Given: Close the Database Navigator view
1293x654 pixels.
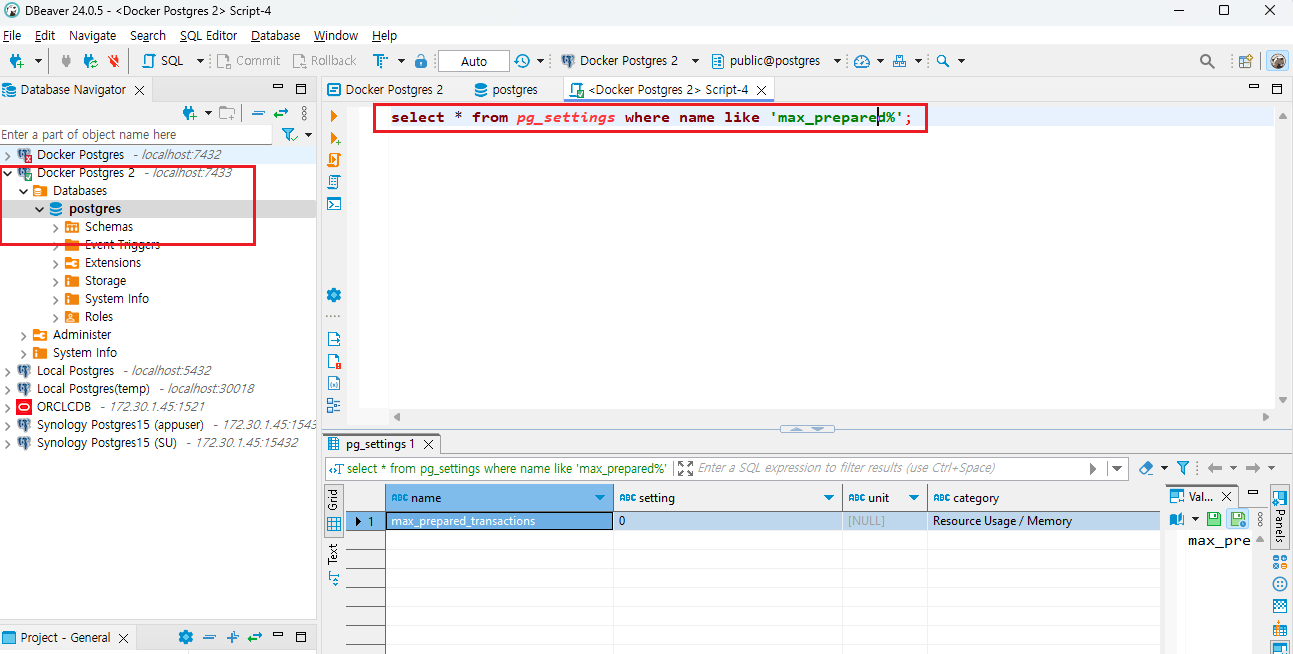Looking at the screenshot, I should tap(139, 90).
